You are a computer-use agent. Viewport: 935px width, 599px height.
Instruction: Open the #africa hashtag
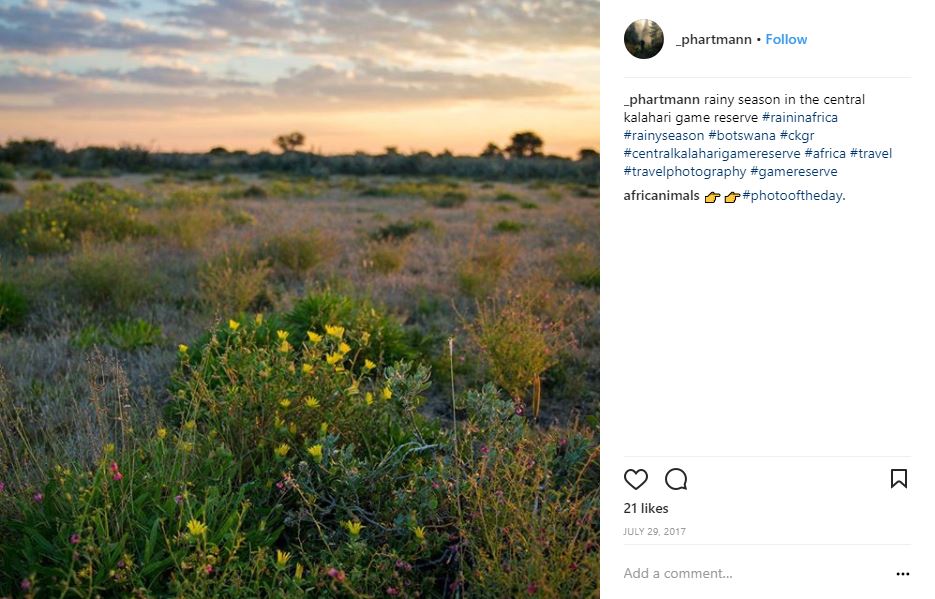824,154
